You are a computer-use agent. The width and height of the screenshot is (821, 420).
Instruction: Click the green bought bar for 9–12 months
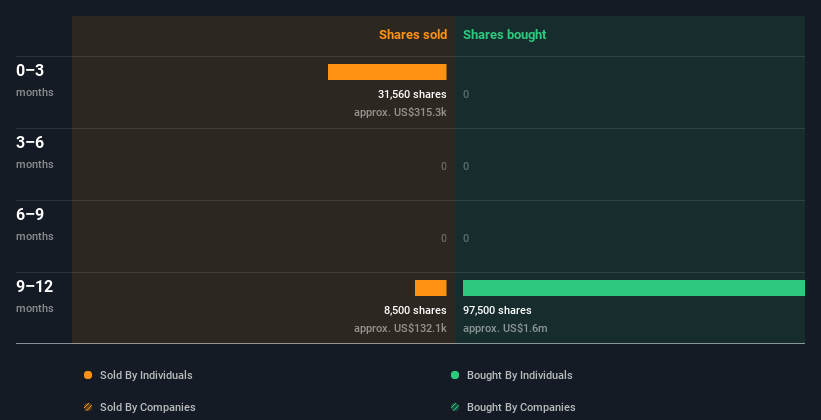tap(633, 288)
